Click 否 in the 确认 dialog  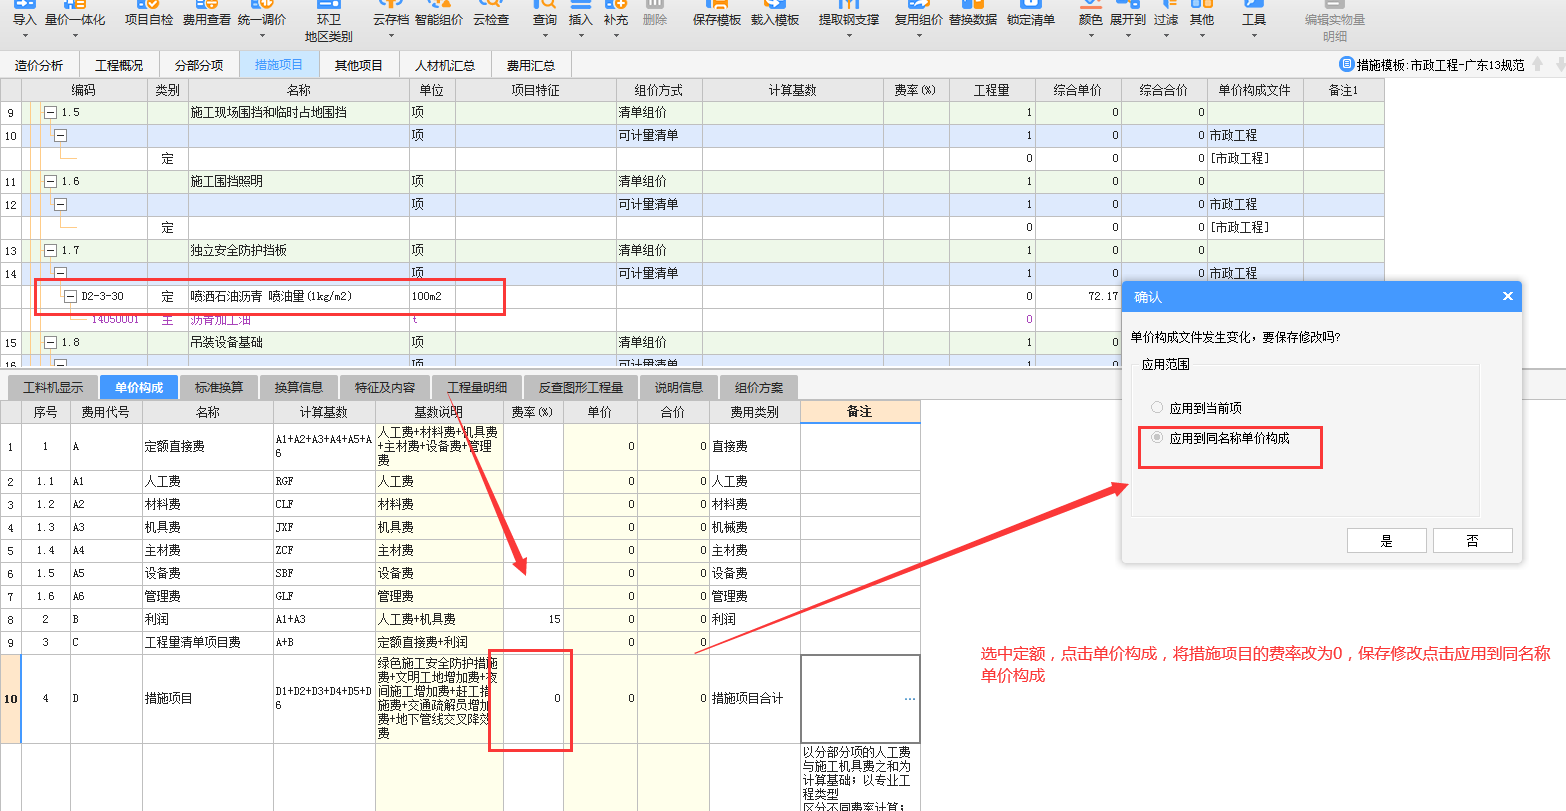pyautogui.click(x=1473, y=541)
